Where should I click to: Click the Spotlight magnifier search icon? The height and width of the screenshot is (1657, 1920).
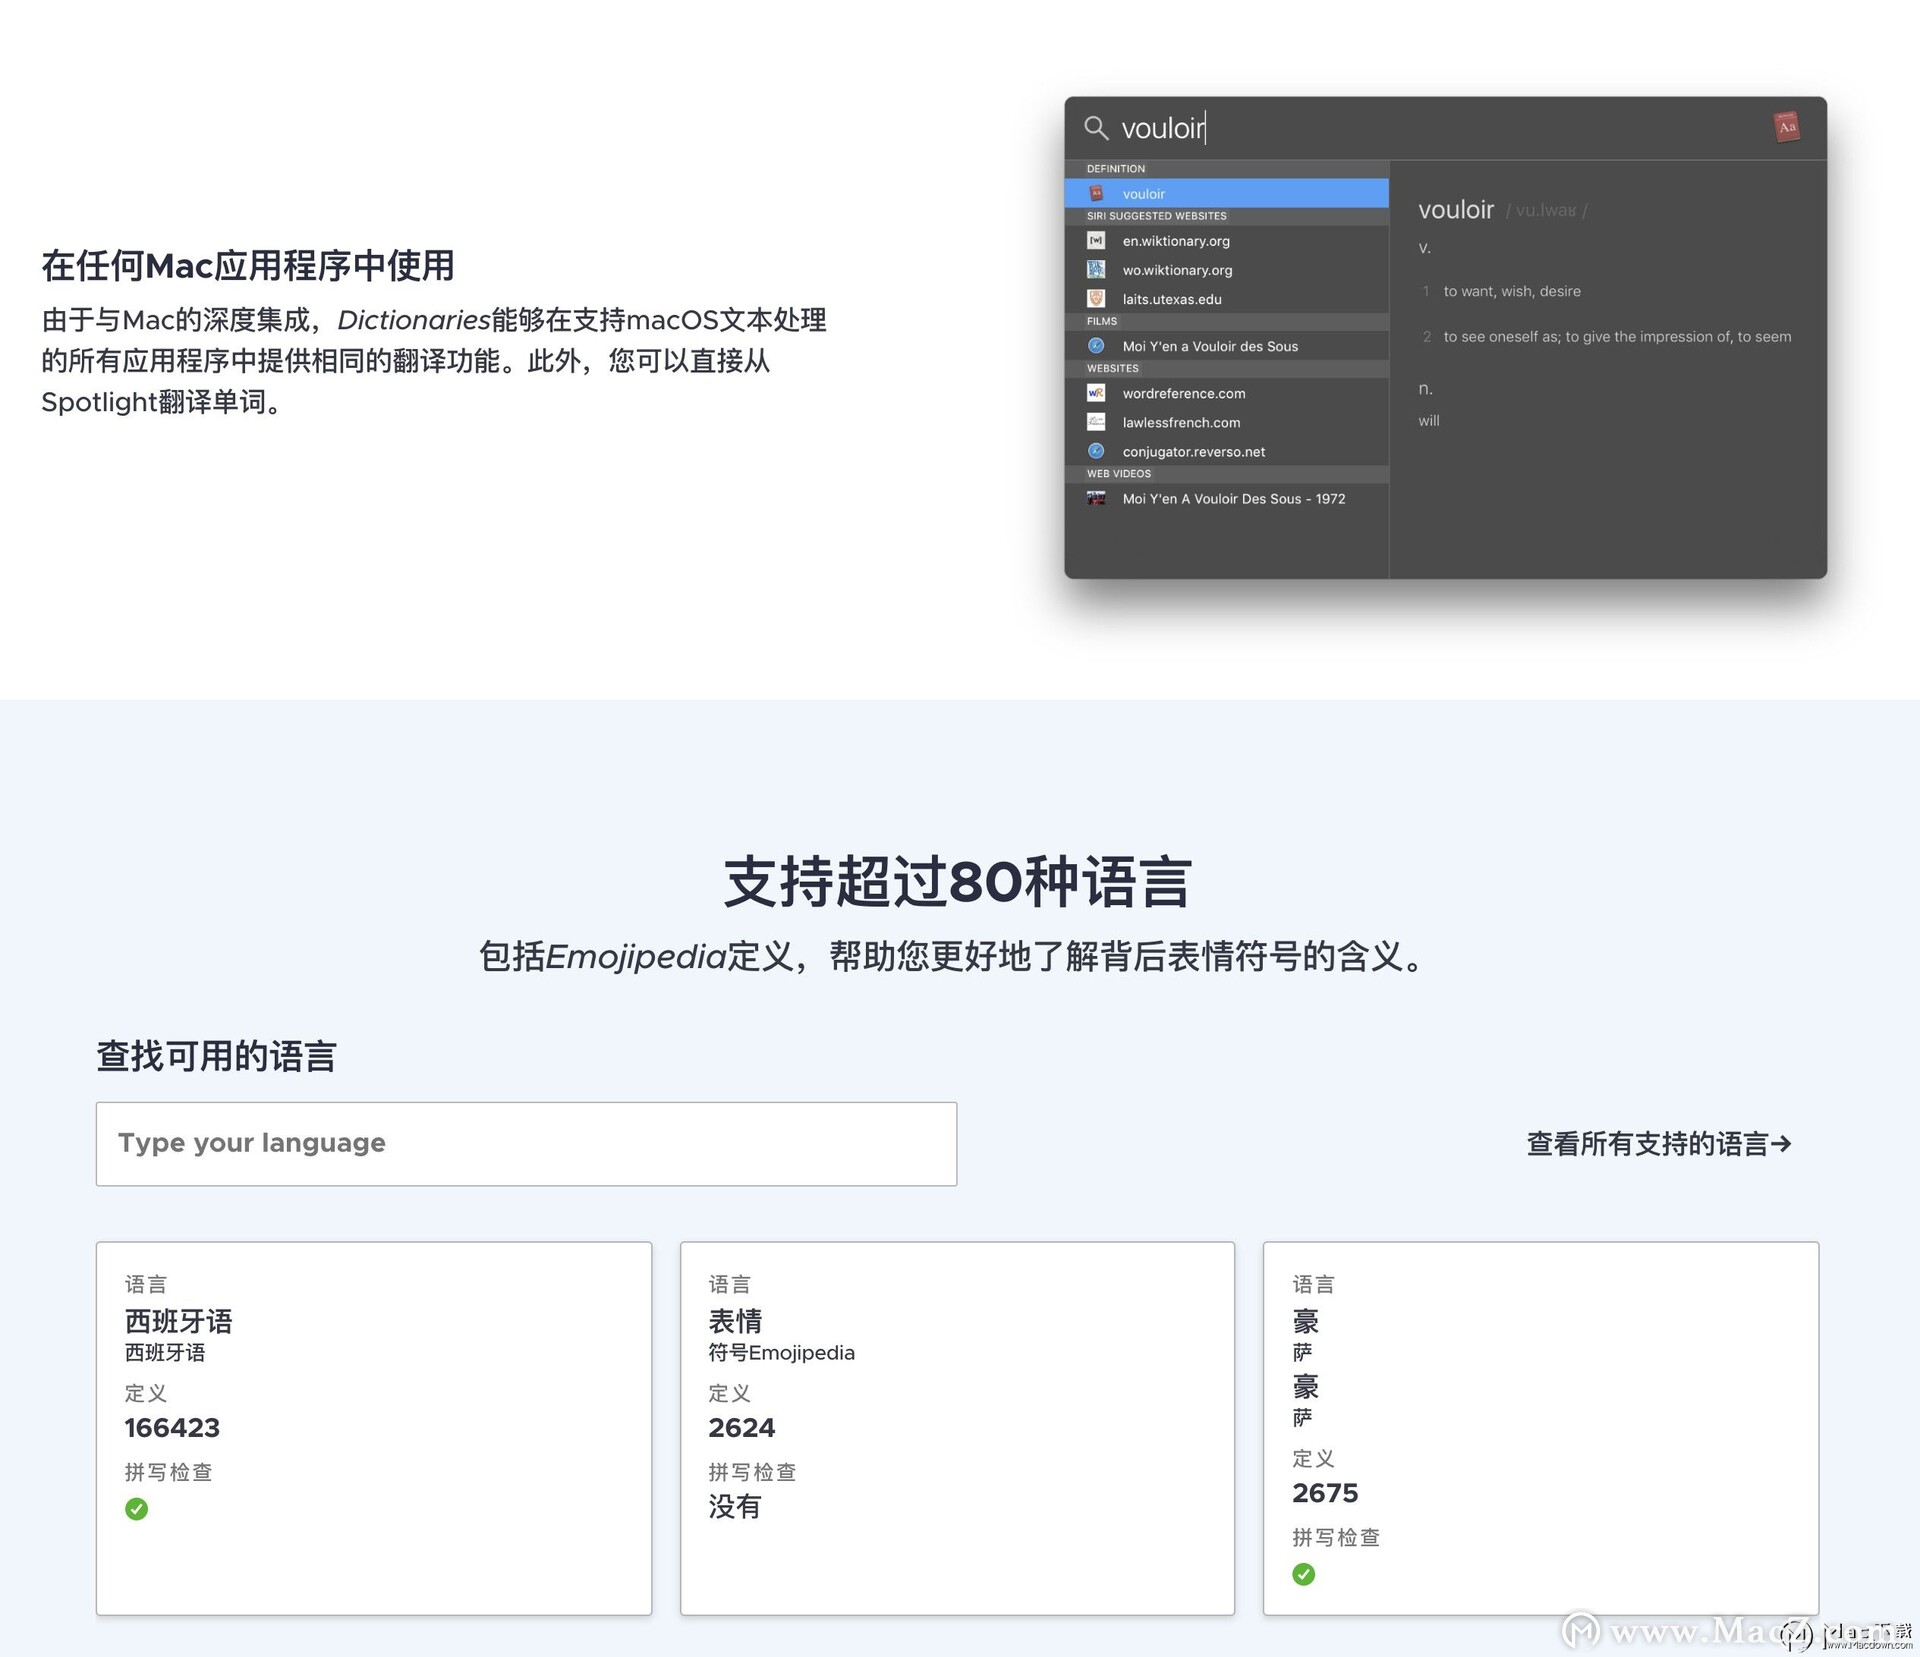1096,128
